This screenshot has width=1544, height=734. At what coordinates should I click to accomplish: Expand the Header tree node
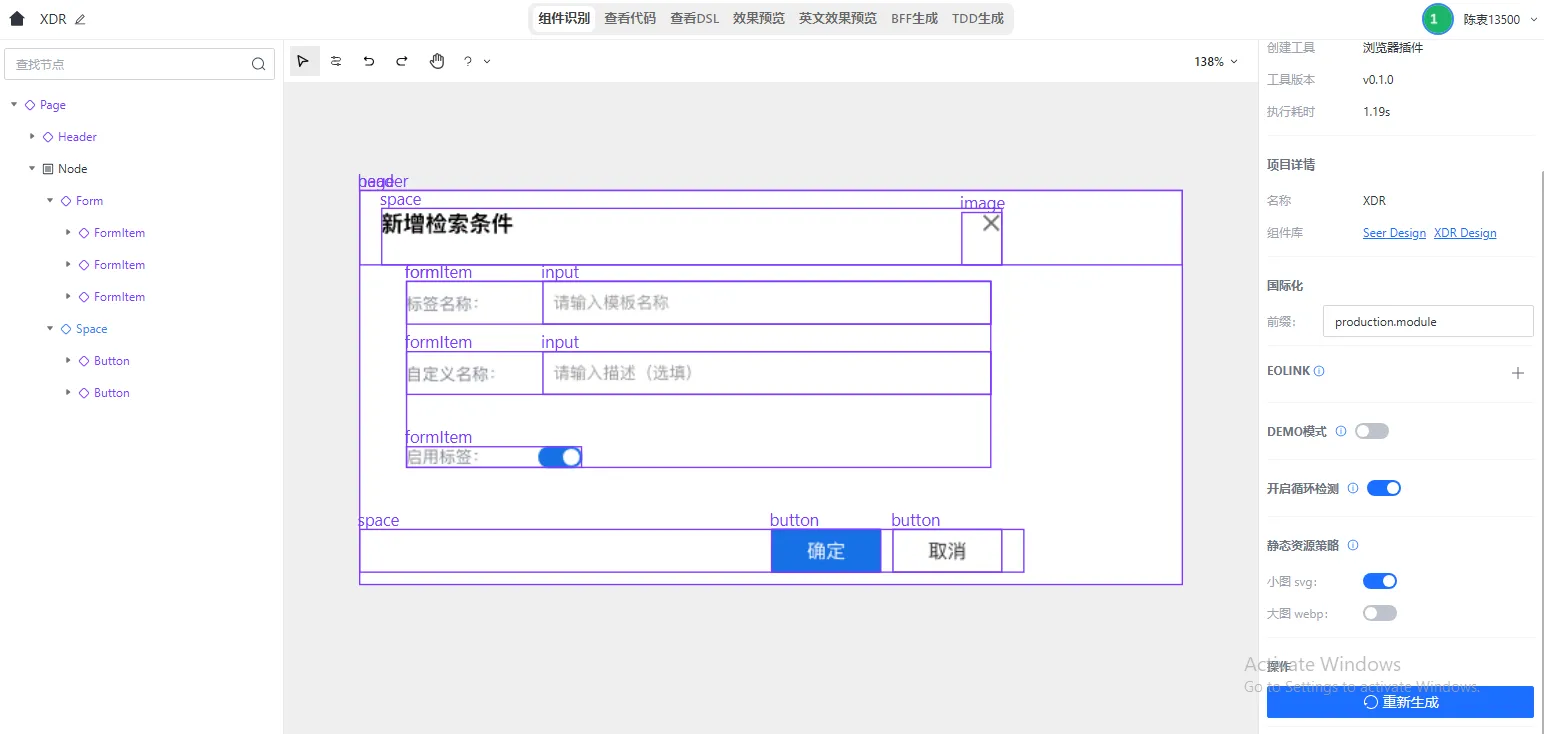pos(32,136)
